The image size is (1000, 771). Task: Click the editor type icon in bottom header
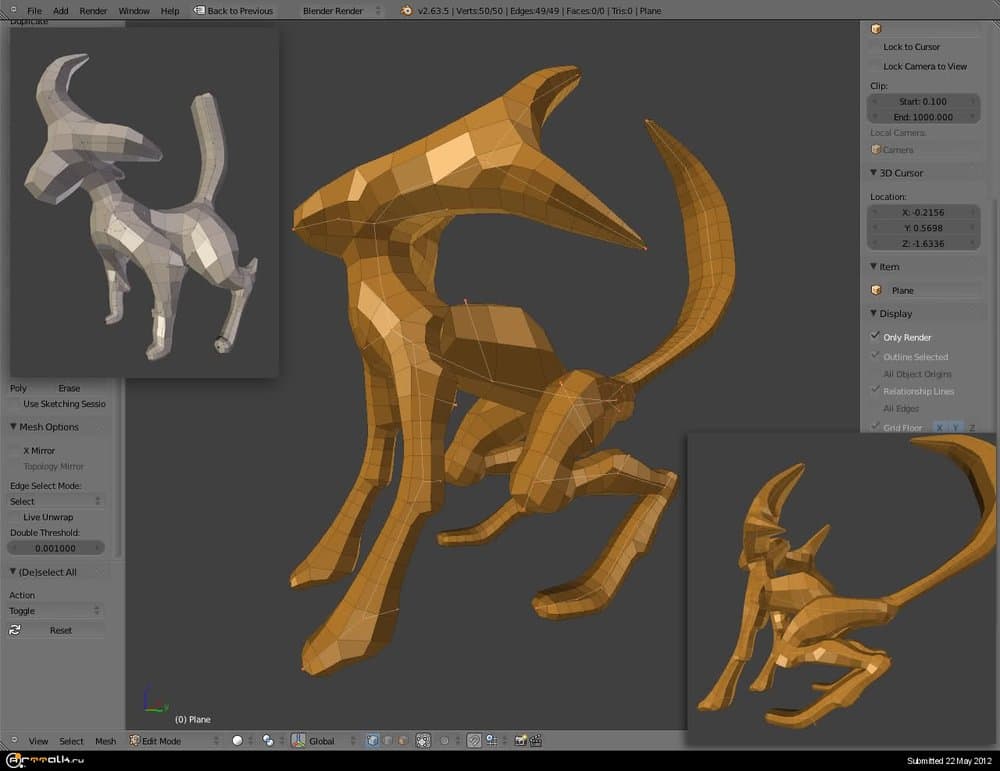[x=13, y=741]
